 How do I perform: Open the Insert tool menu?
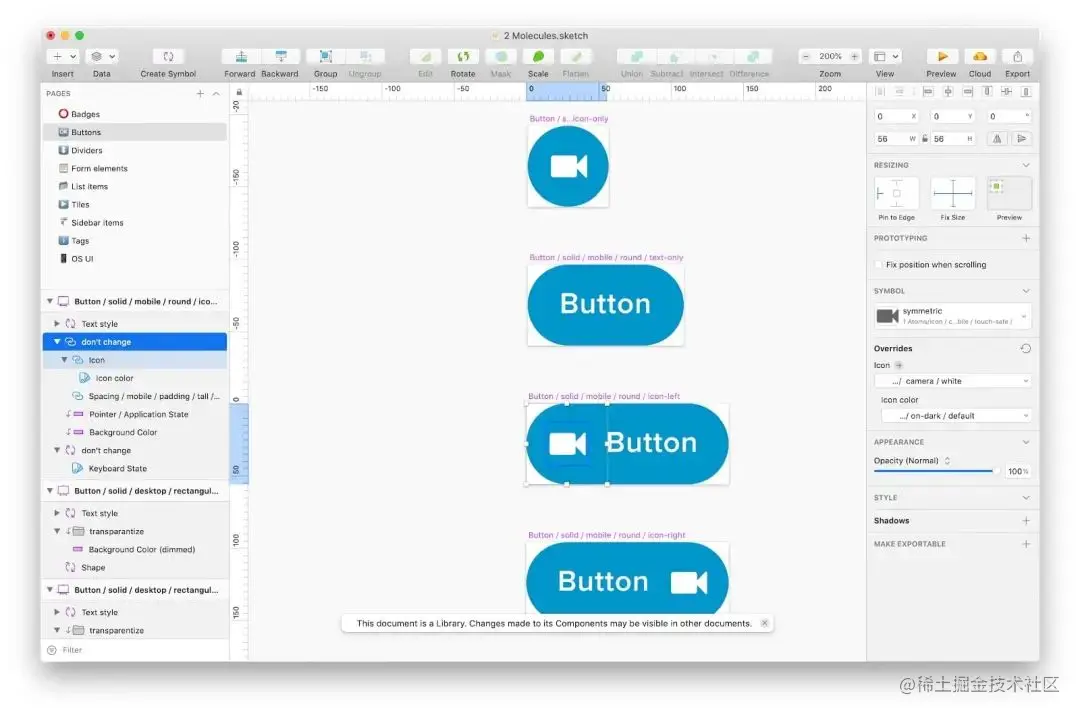[x=62, y=56]
